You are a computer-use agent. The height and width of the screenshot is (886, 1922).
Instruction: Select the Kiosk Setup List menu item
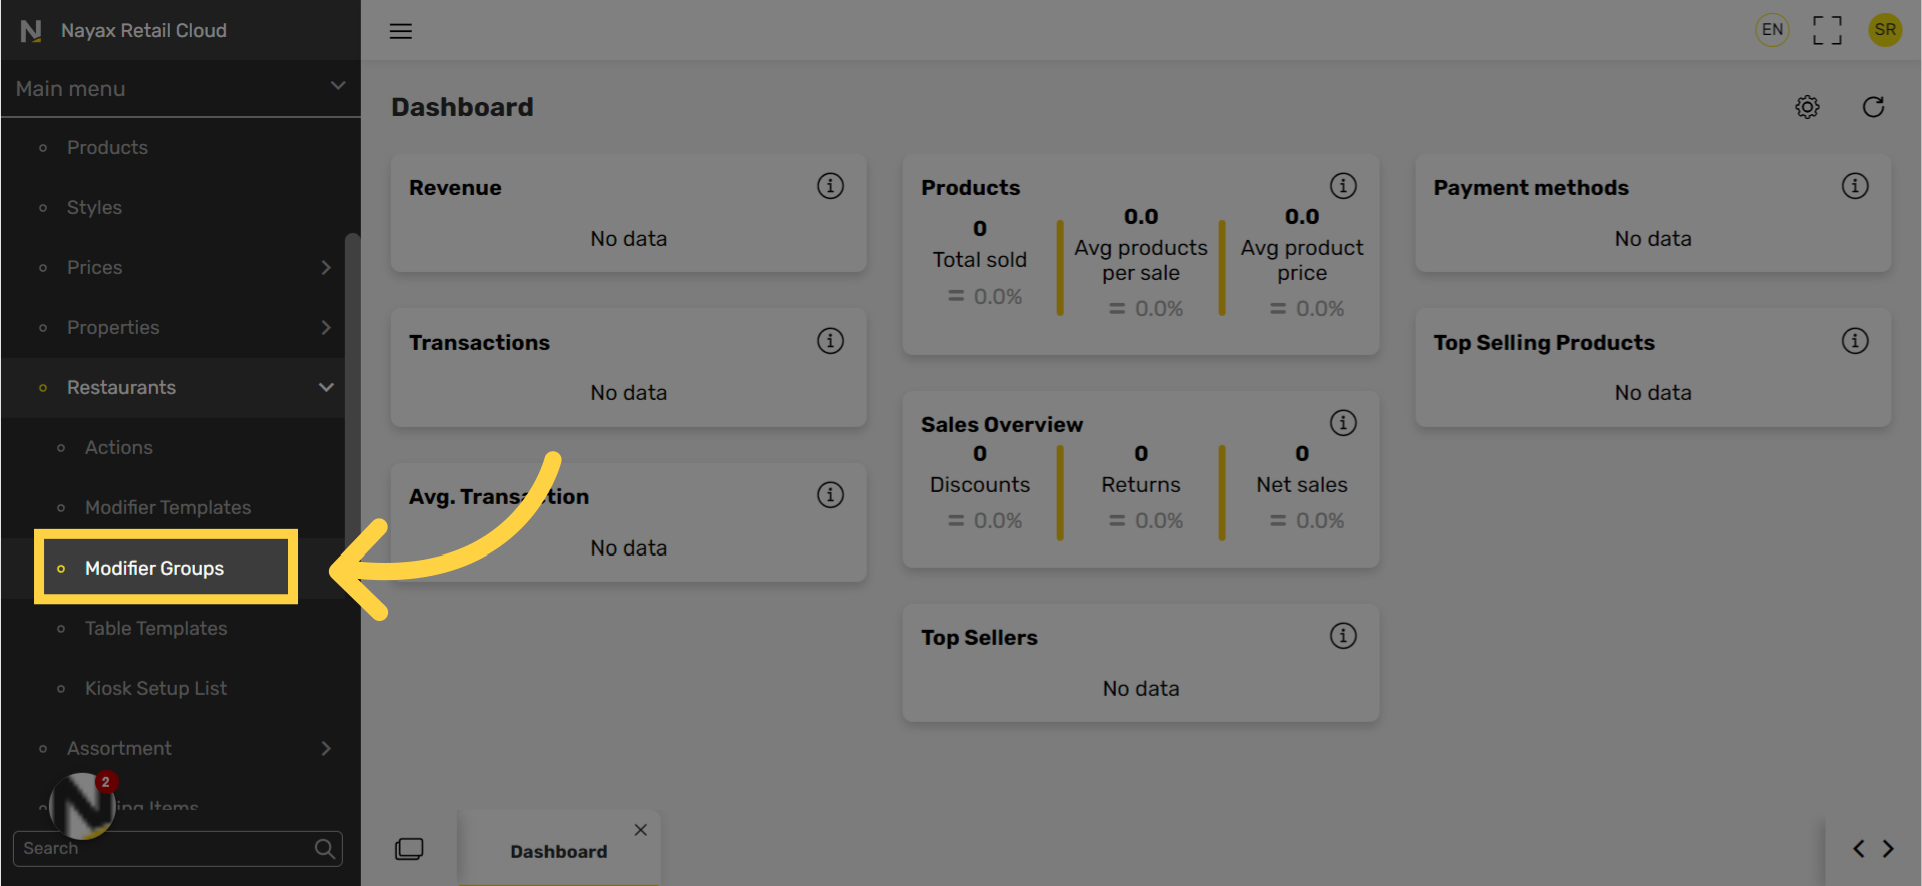156,688
